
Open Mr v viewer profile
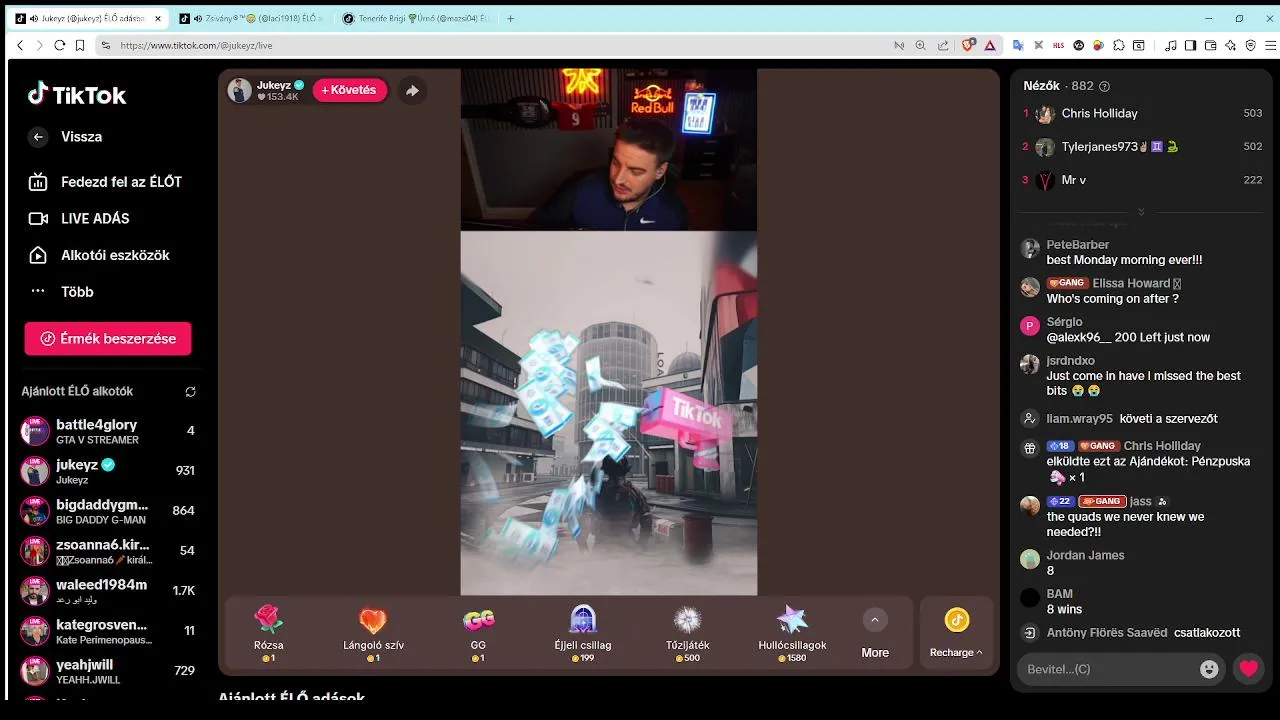1141,180
